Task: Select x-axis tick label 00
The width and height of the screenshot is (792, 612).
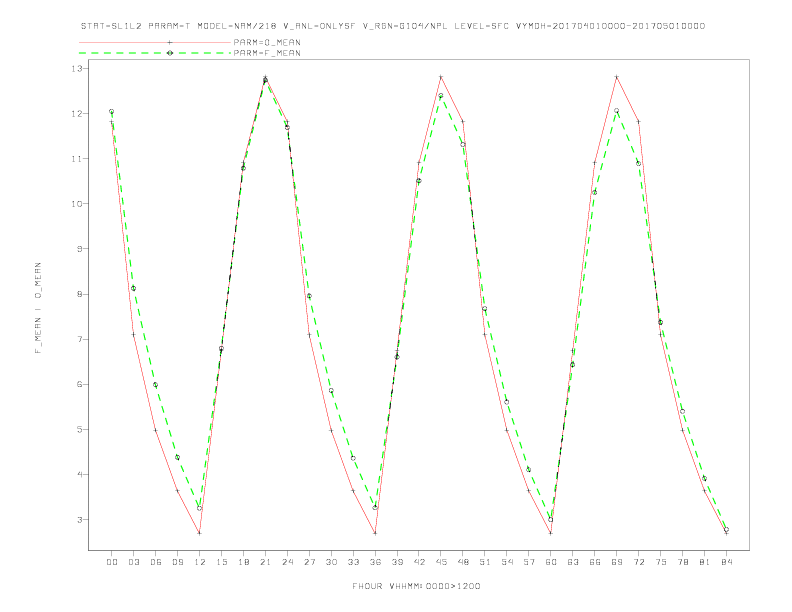Action: (112, 562)
